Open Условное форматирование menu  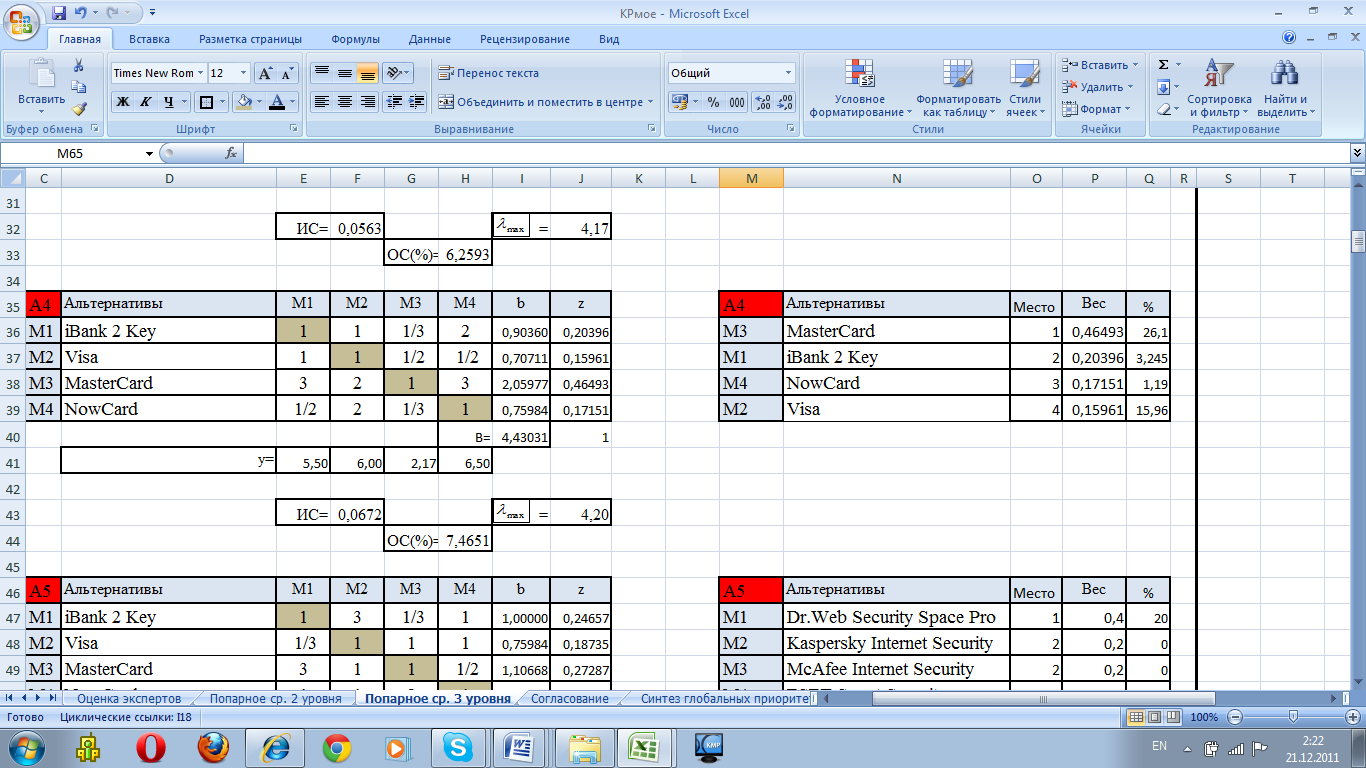click(x=860, y=88)
